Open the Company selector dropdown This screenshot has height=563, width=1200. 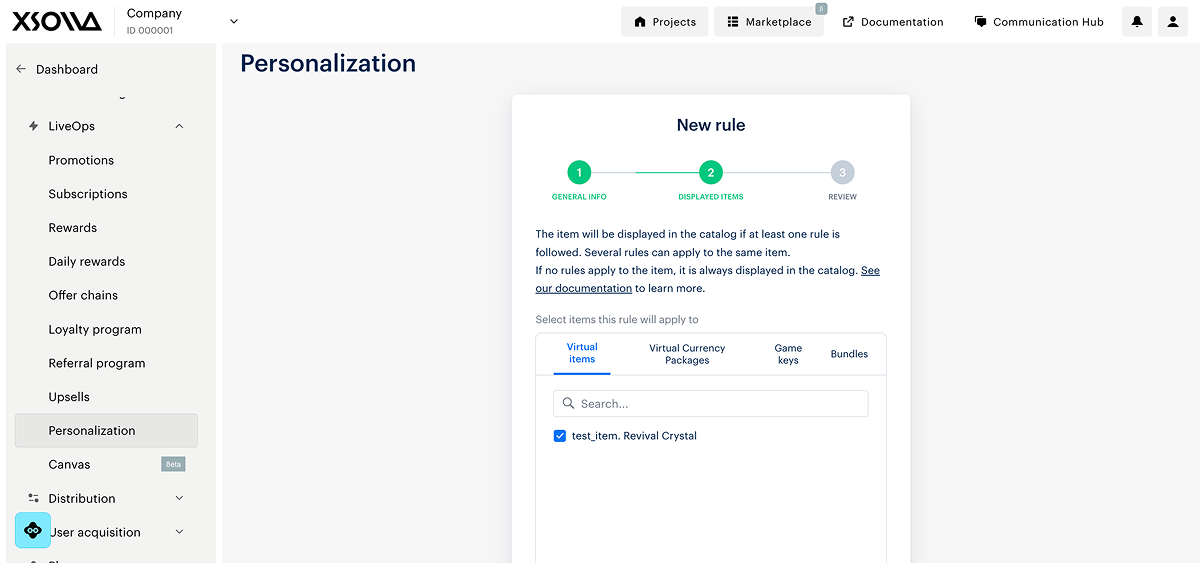(x=234, y=21)
